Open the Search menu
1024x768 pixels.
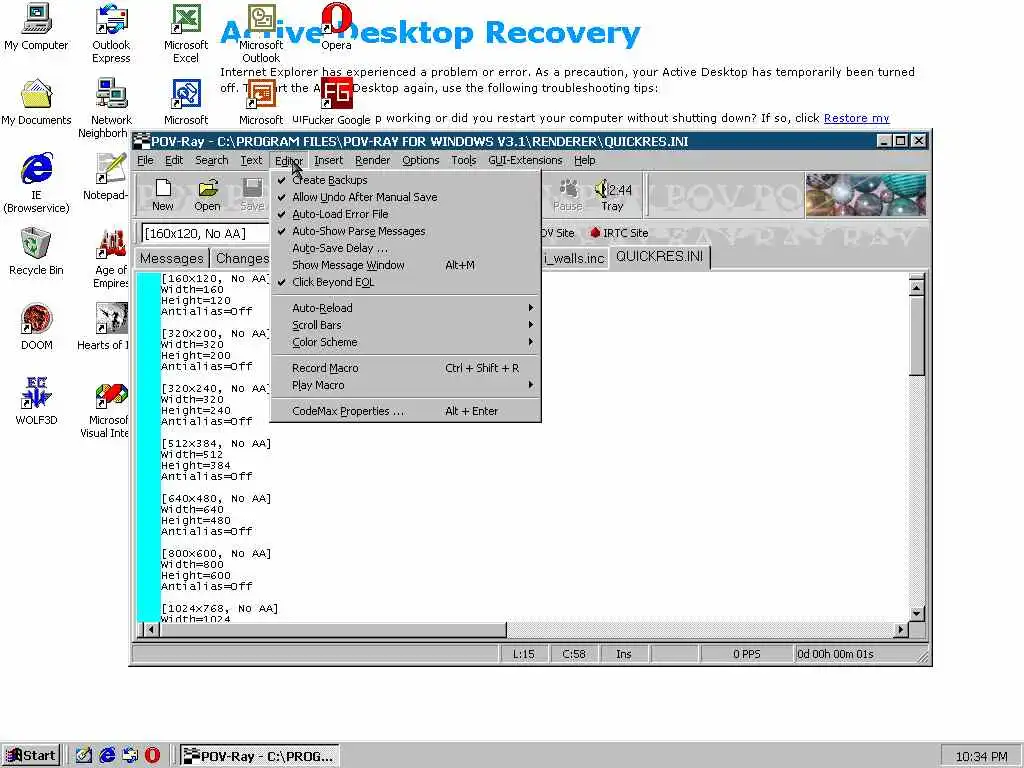coord(212,160)
